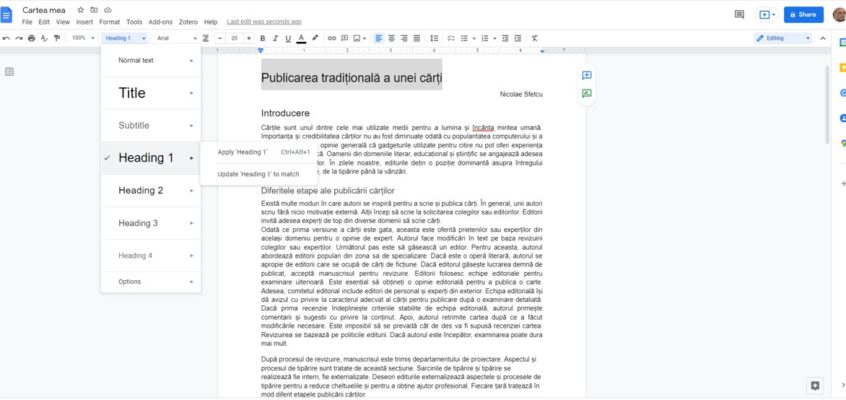Clear text formatting

pos(535,38)
